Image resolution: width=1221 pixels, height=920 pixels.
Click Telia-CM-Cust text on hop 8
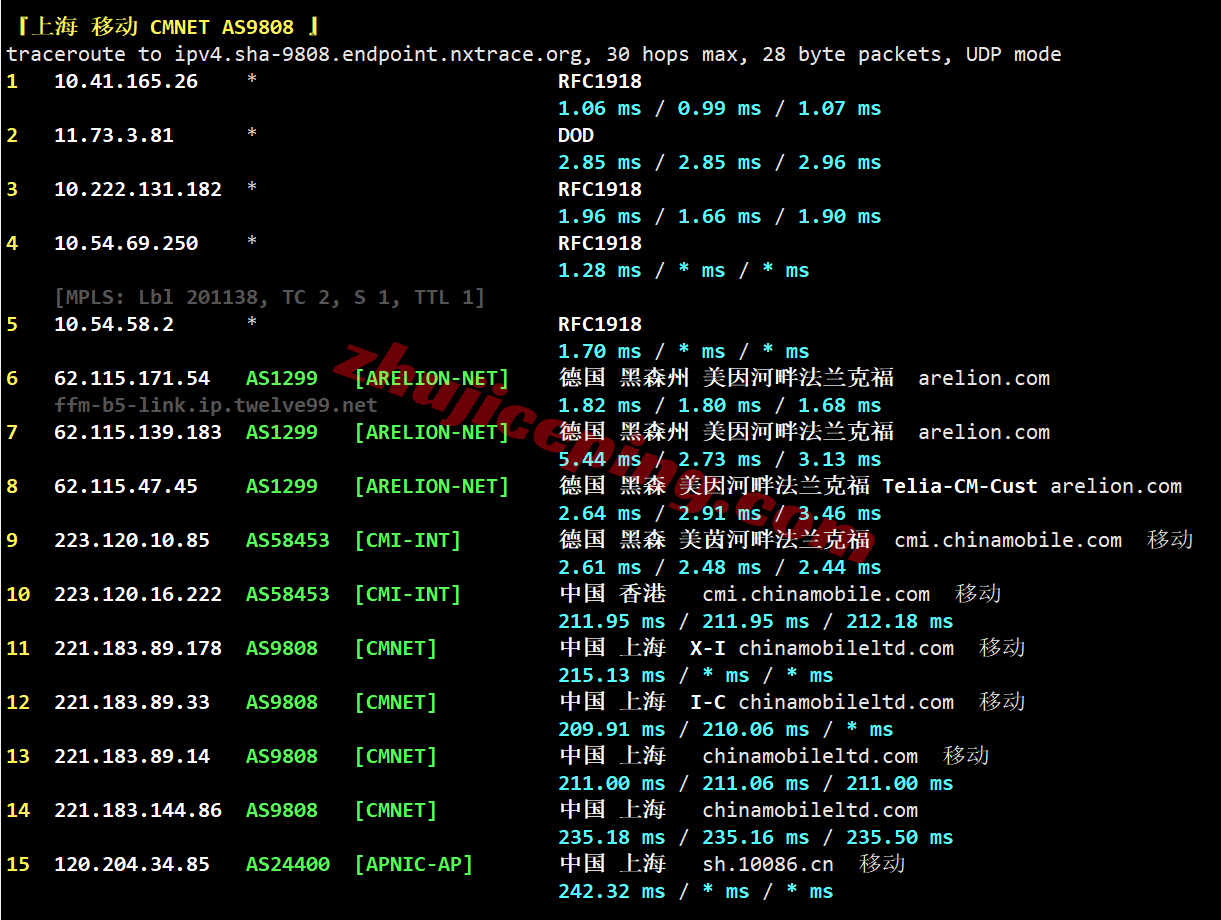pyautogui.click(x=960, y=486)
